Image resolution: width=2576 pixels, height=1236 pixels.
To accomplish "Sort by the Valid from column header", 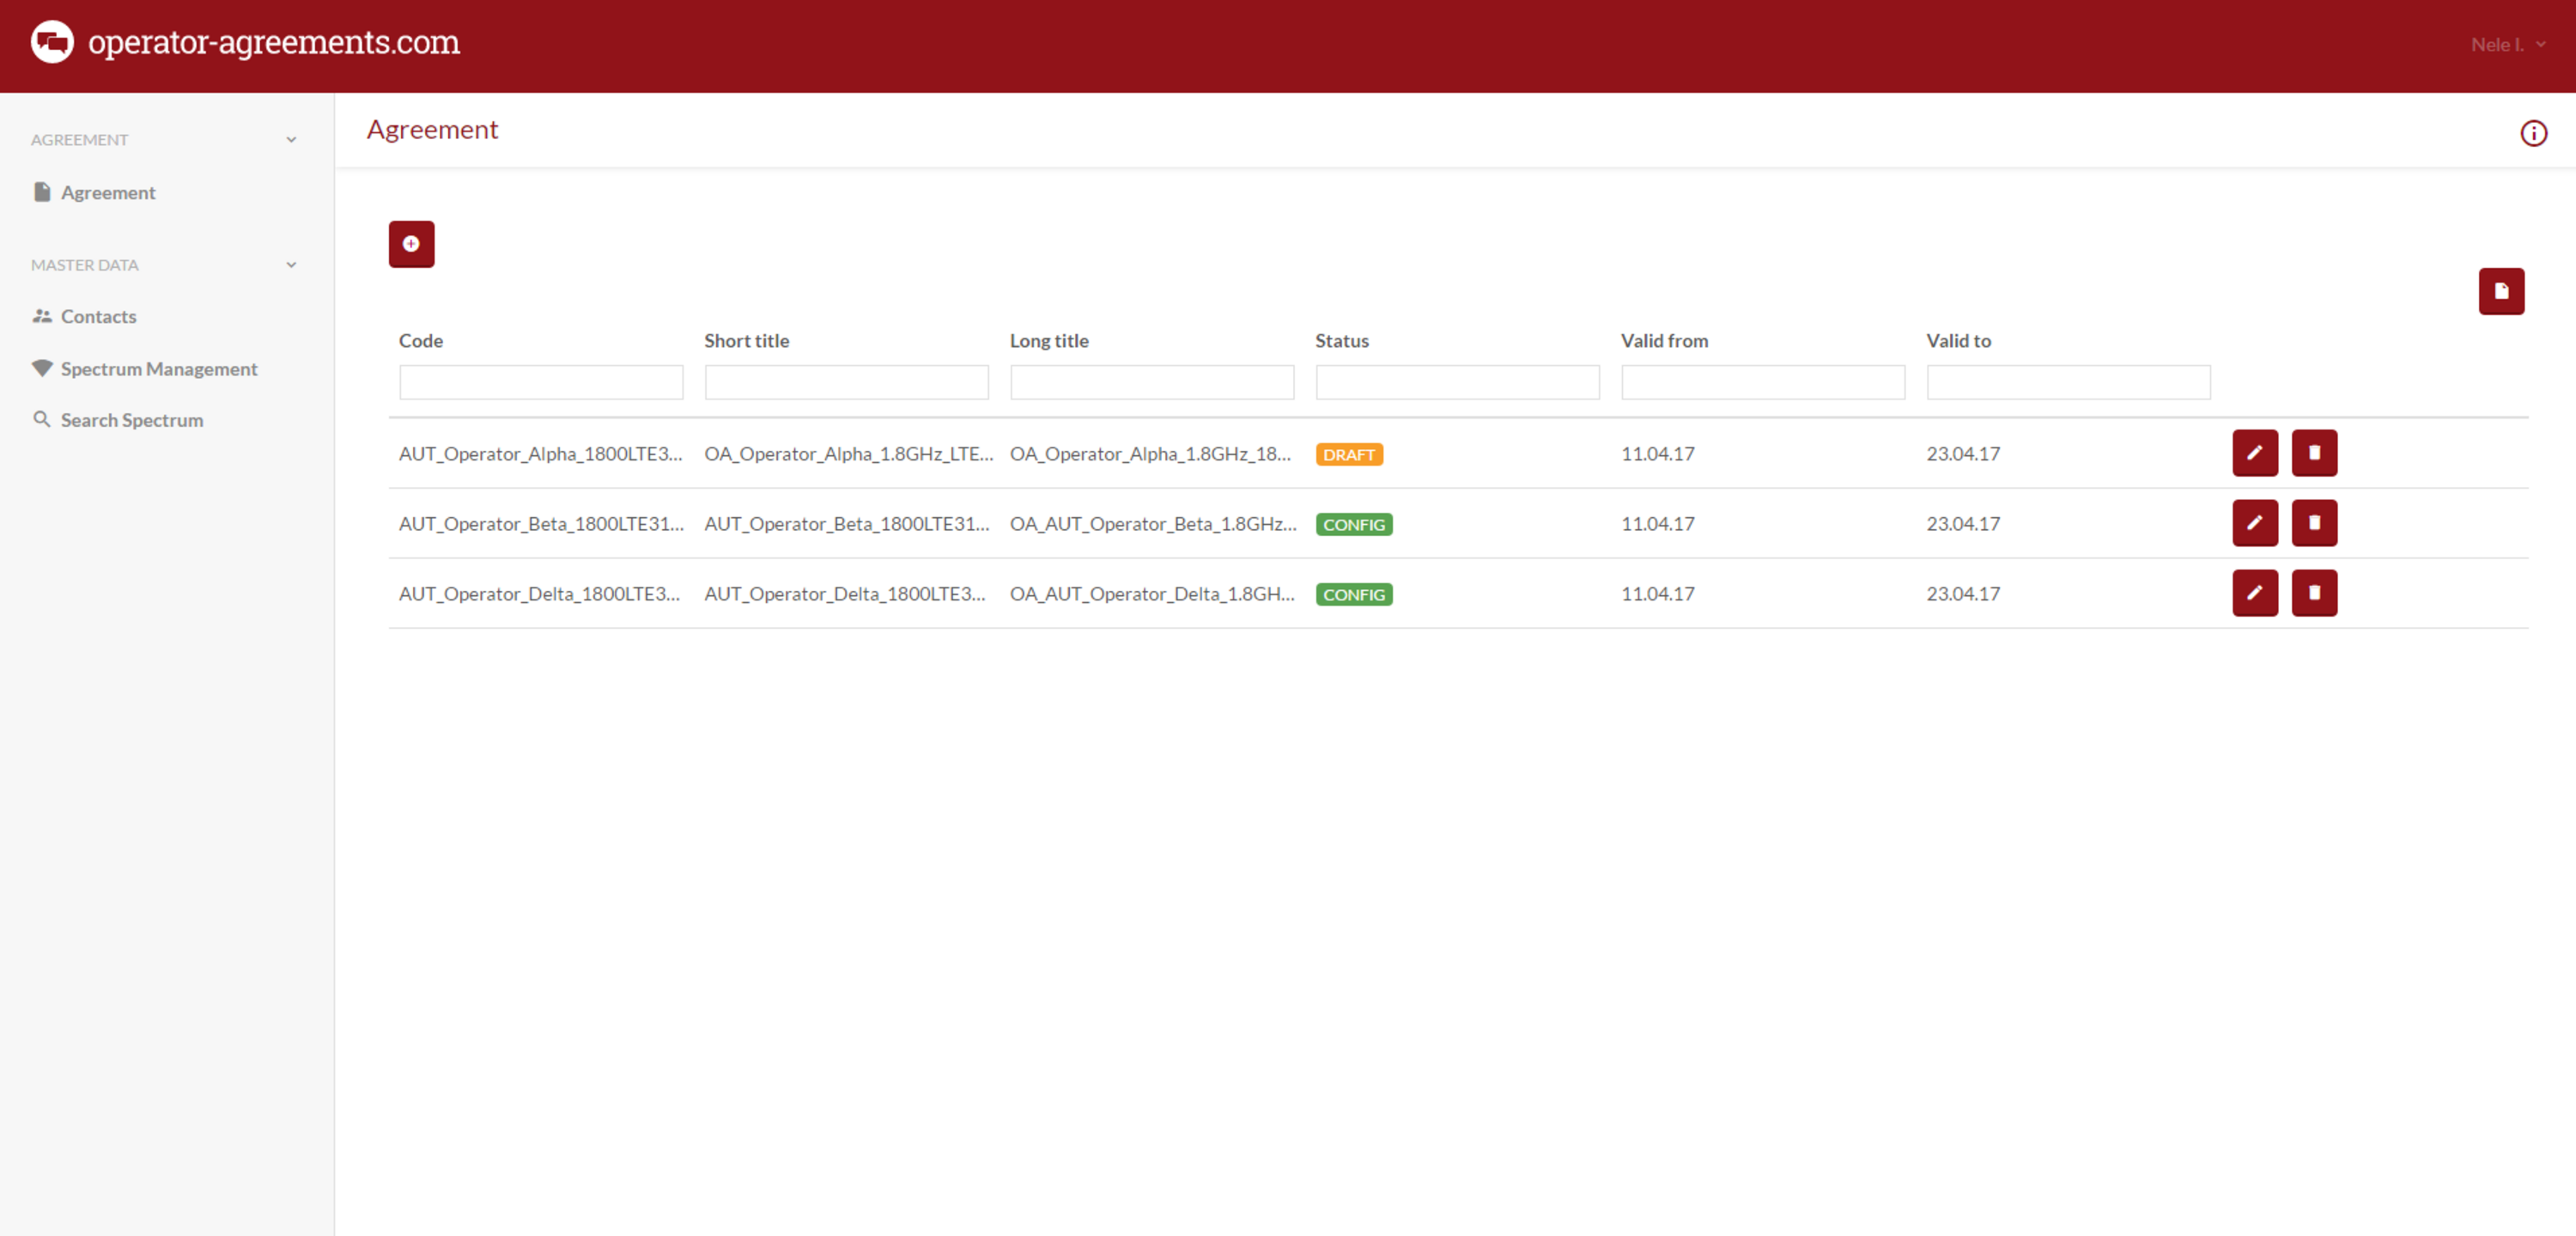I will click(x=1664, y=340).
